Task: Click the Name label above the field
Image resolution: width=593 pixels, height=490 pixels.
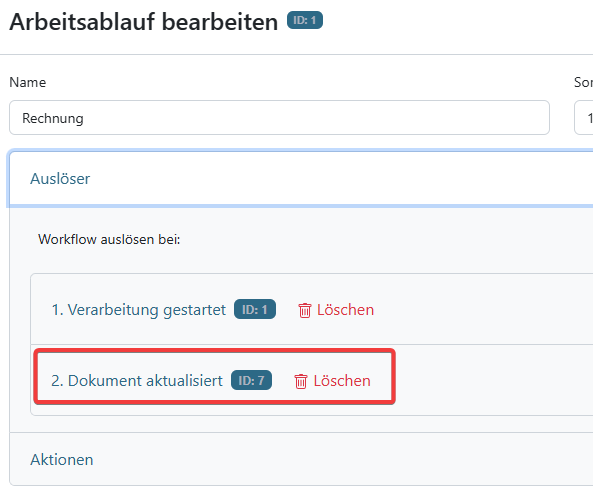Action: (x=28, y=82)
